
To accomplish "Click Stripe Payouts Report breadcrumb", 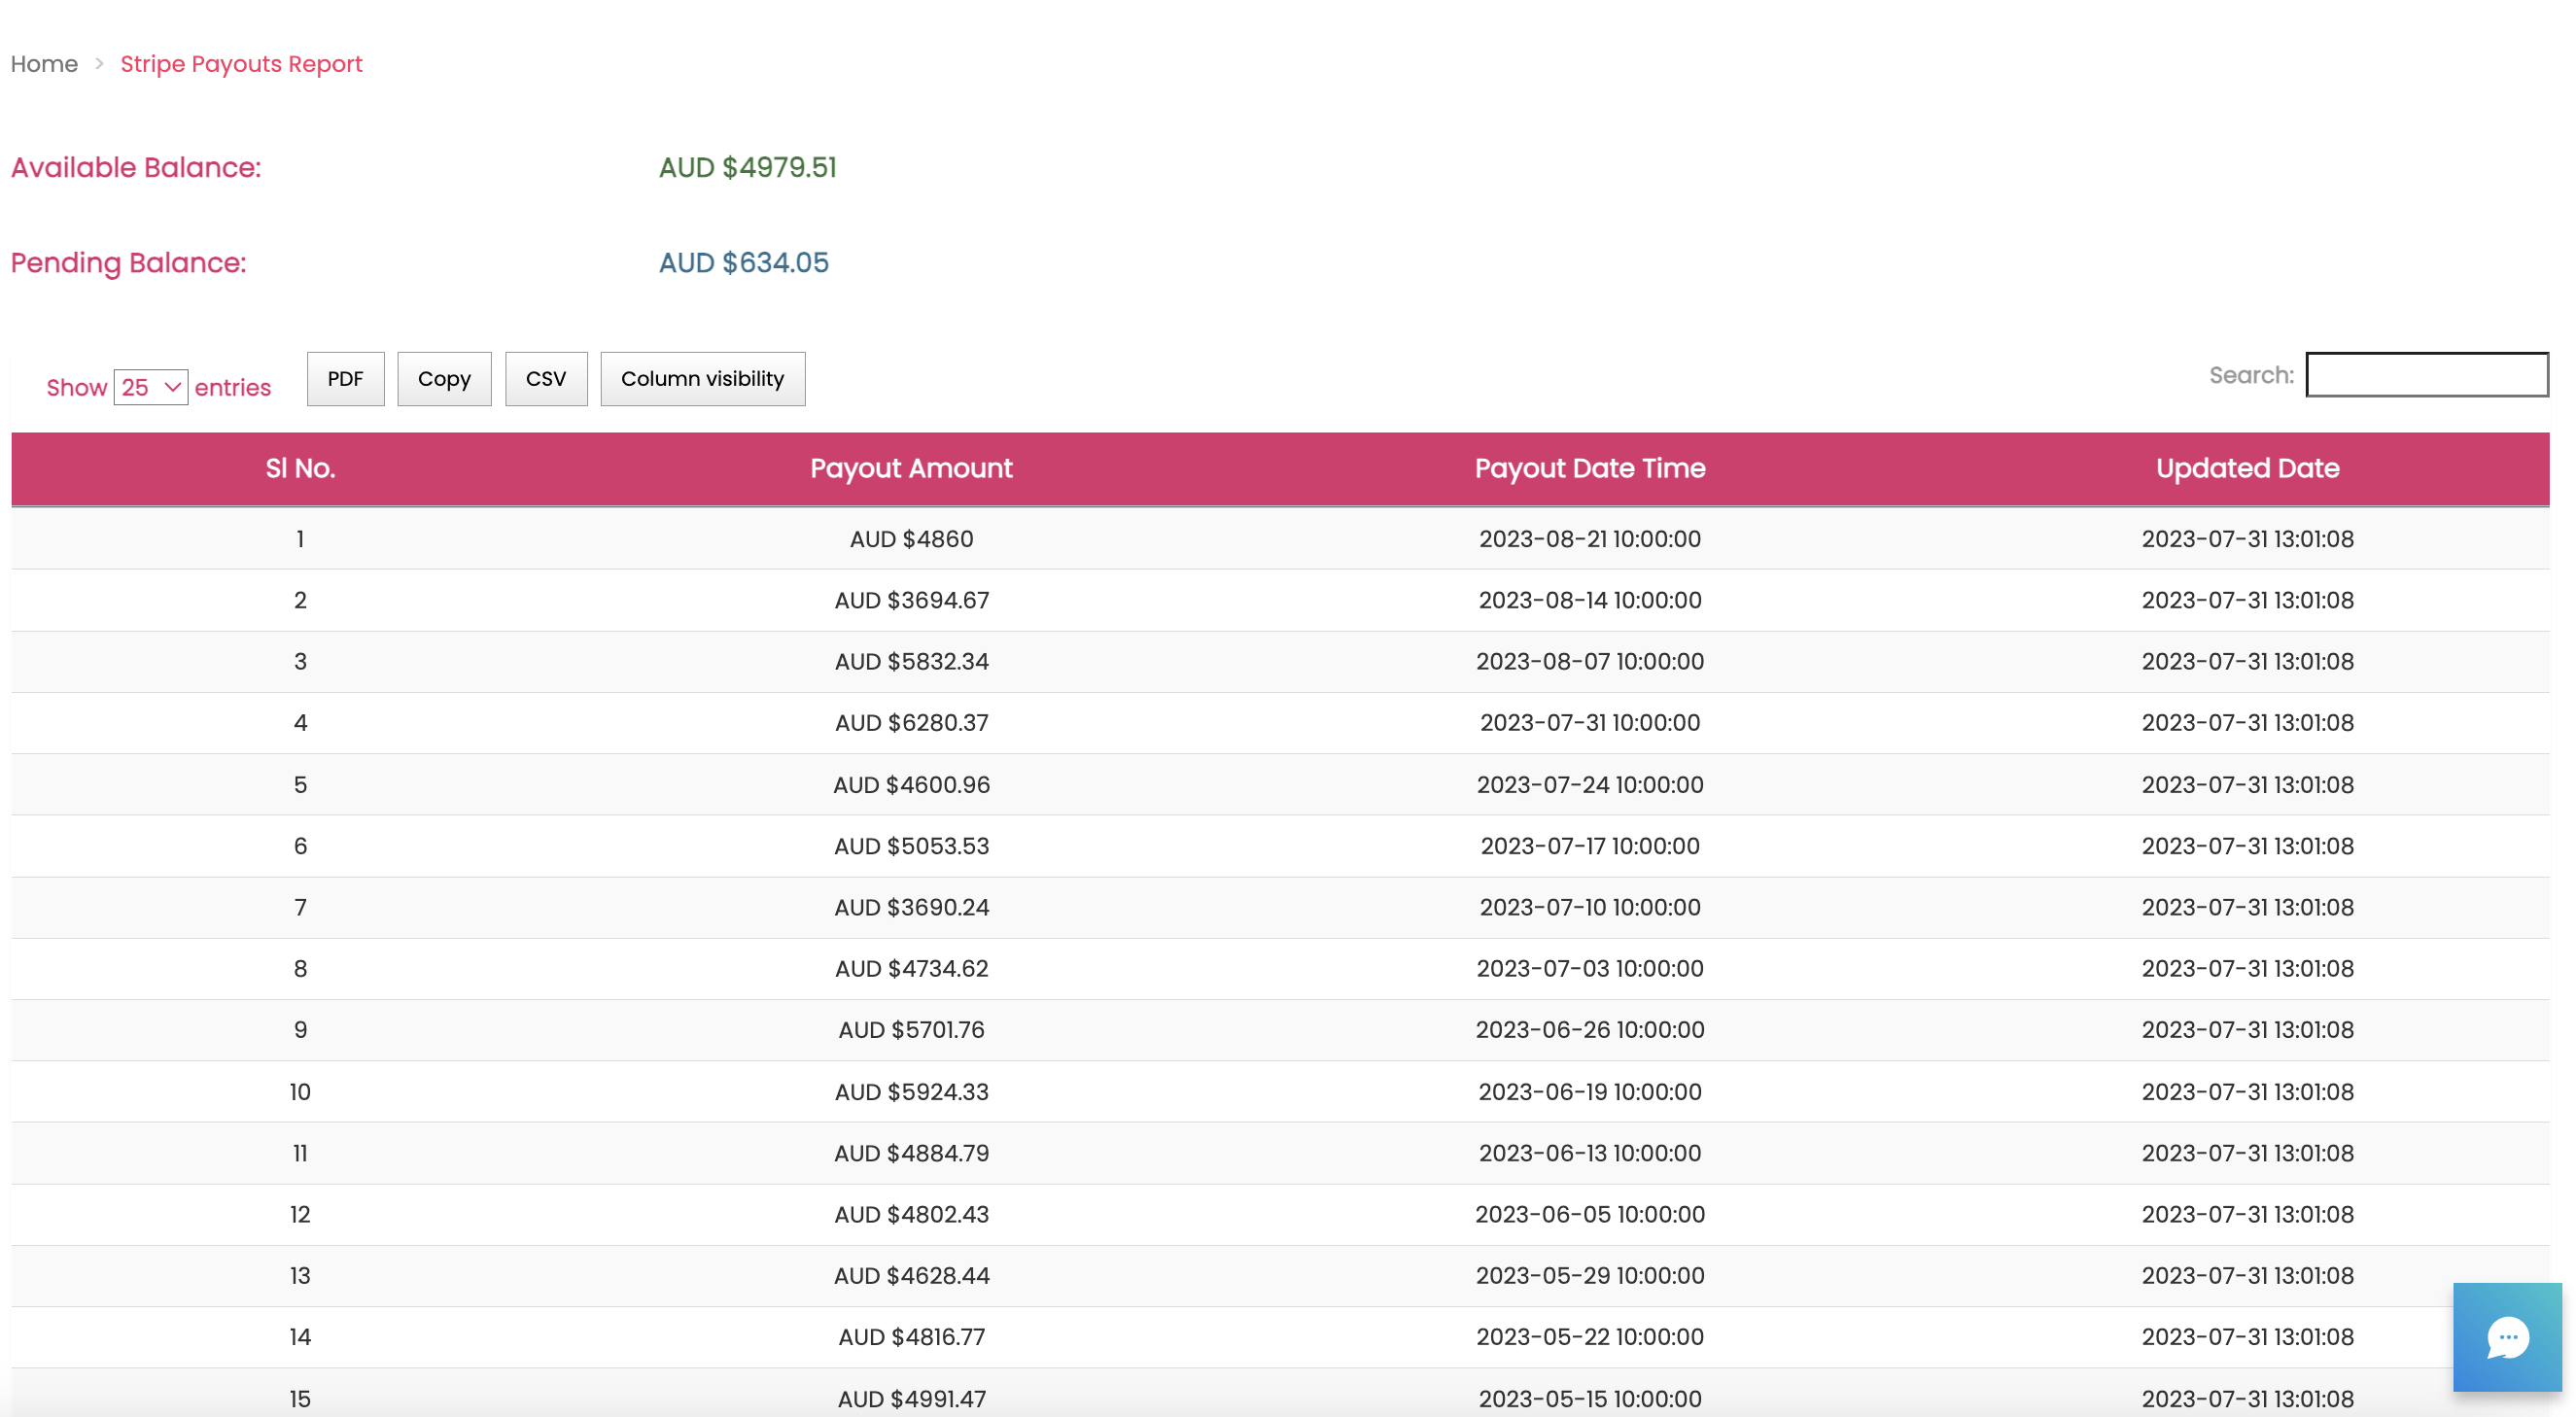I will click(x=241, y=64).
